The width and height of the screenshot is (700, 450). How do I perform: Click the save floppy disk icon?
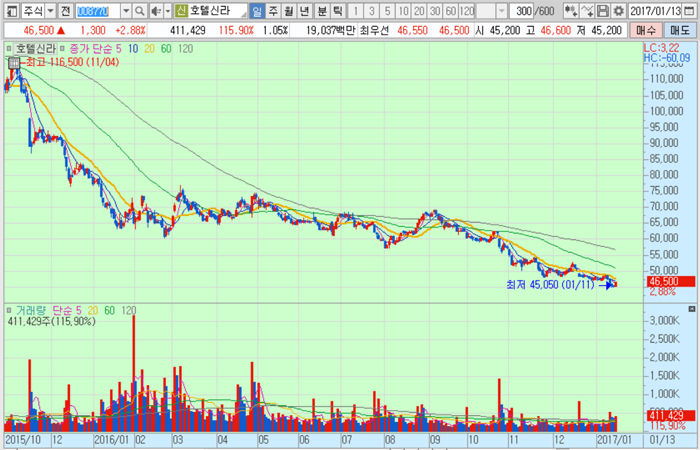point(603,11)
